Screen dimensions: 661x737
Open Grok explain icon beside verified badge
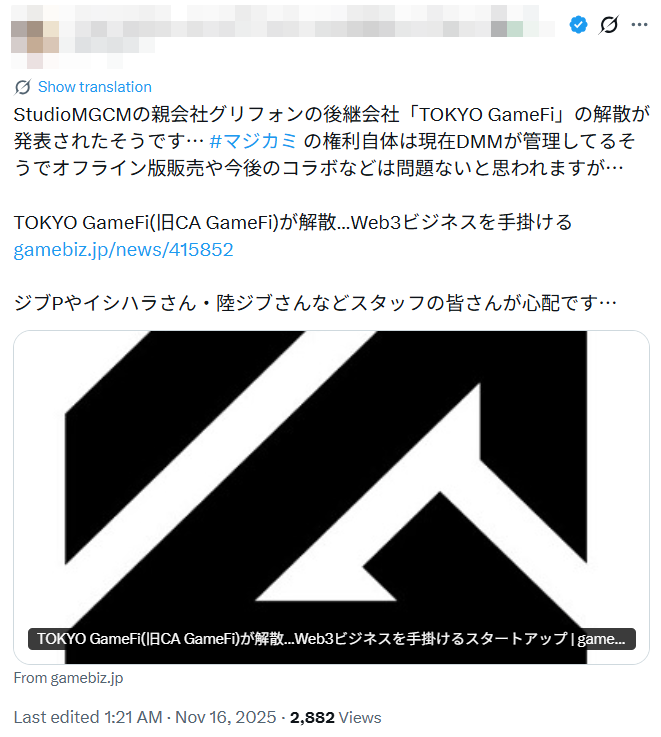click(608, 24)
